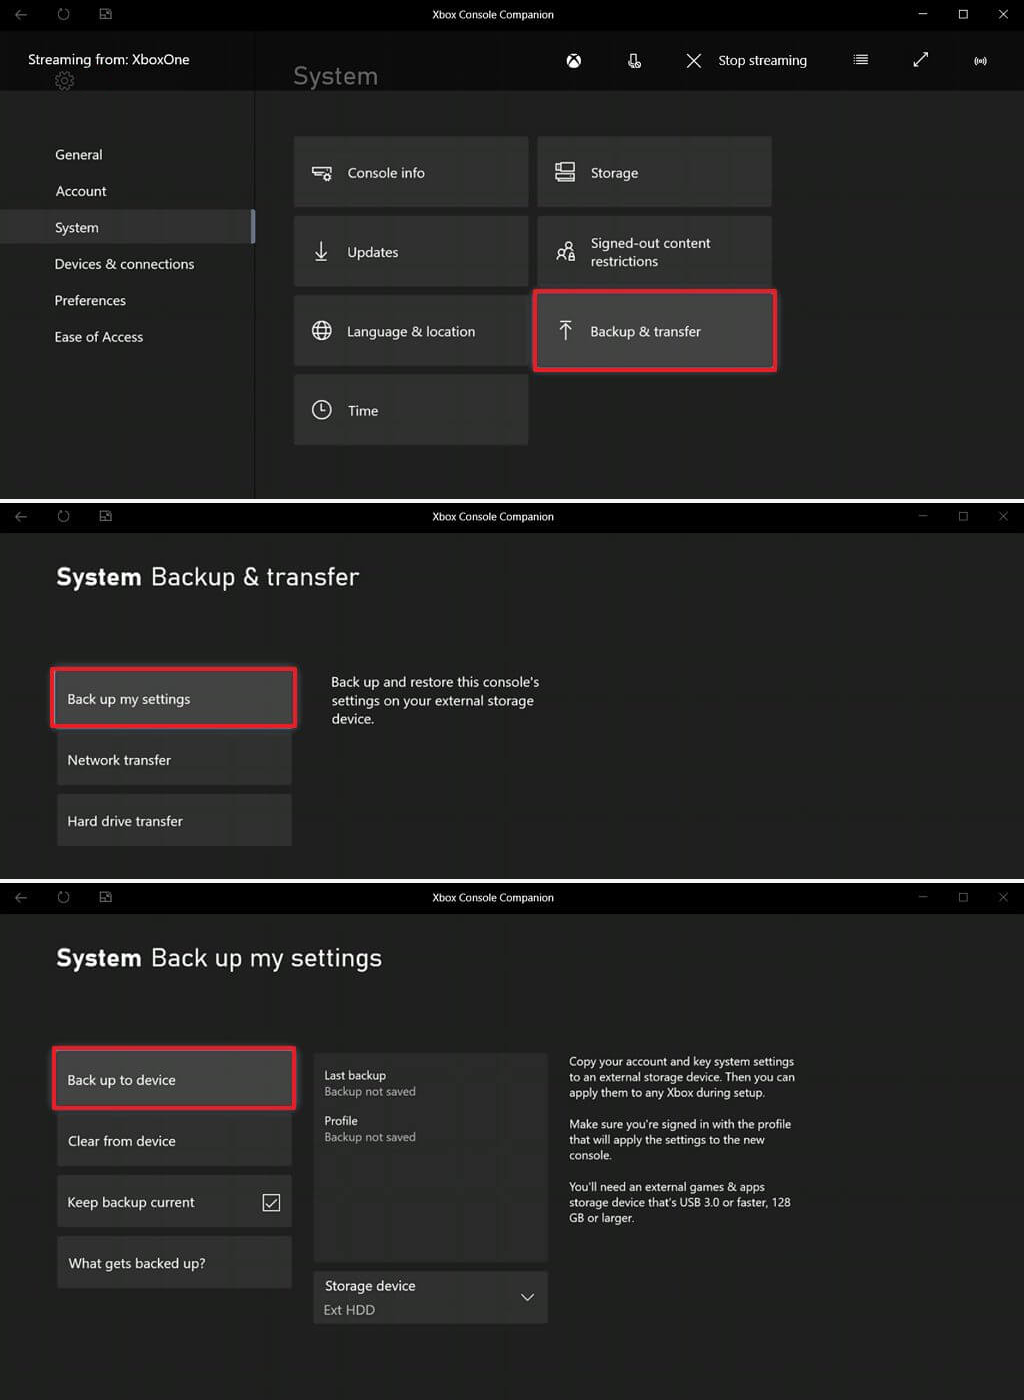Open What gets backed up? info

pos(174,1263)
